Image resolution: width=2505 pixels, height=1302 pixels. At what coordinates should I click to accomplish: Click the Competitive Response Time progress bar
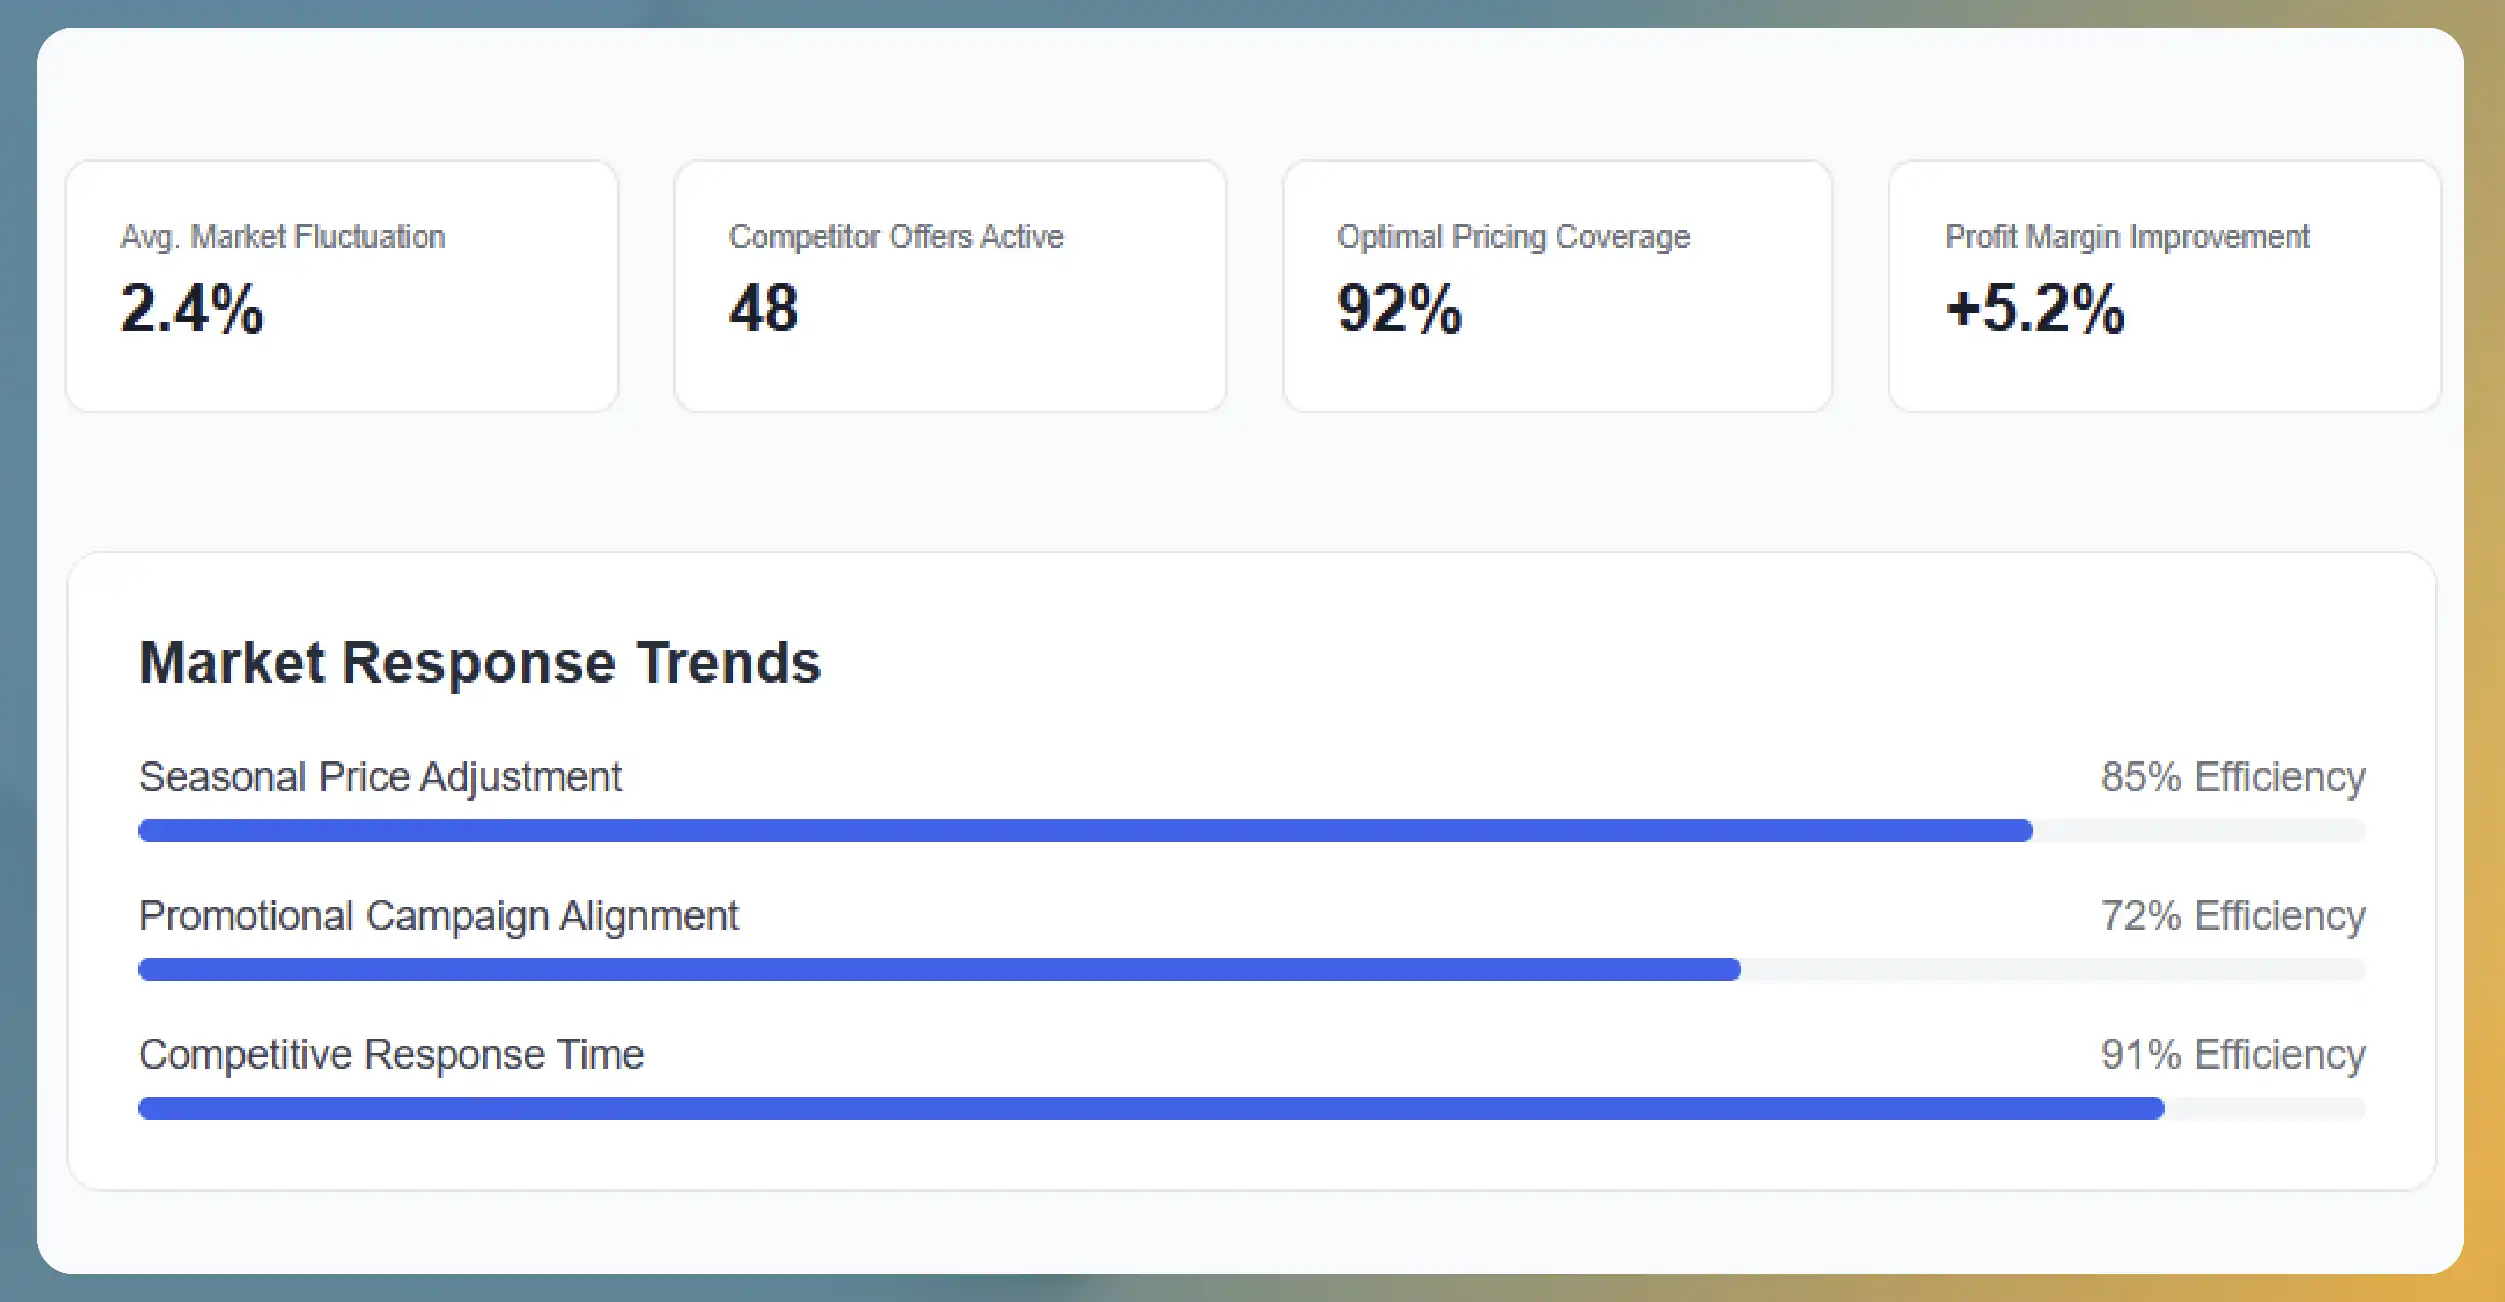pos(1252,1108)
